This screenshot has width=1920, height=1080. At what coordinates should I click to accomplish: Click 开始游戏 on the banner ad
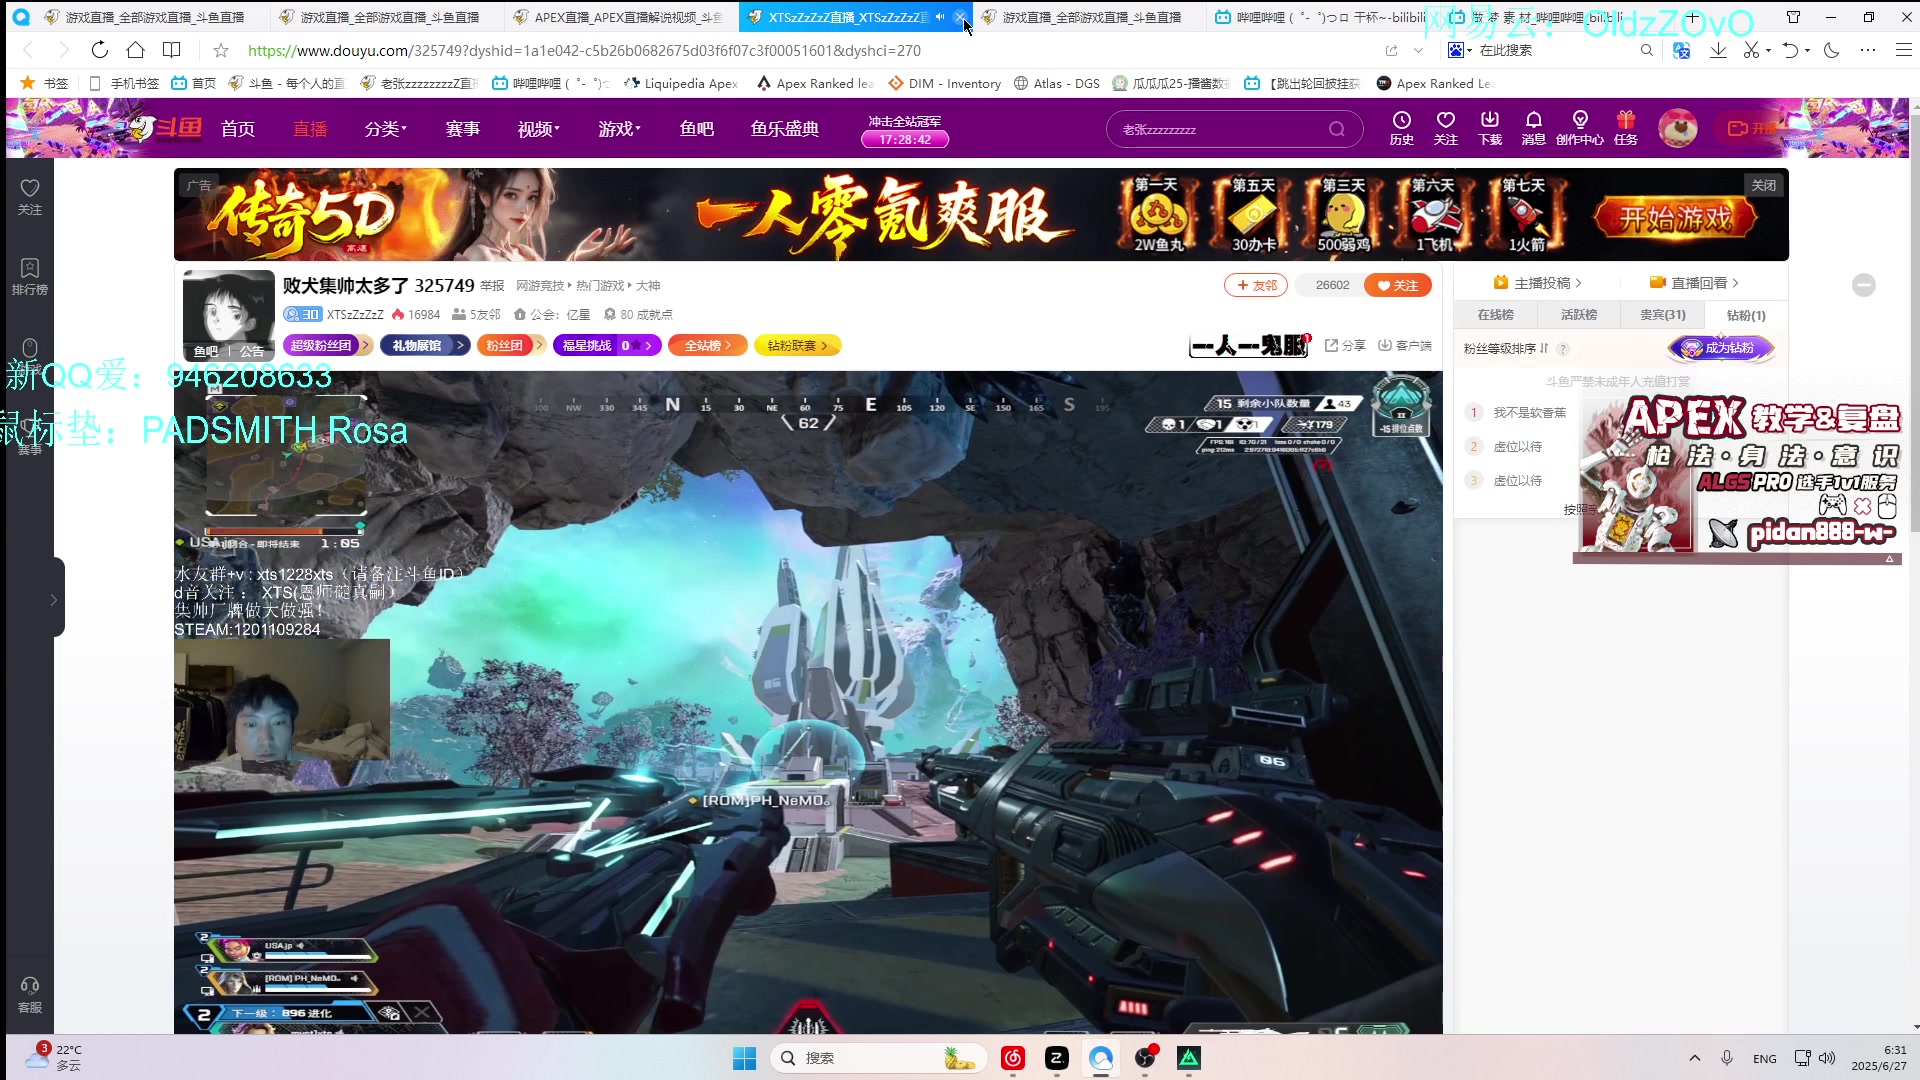pos(1675,218)
